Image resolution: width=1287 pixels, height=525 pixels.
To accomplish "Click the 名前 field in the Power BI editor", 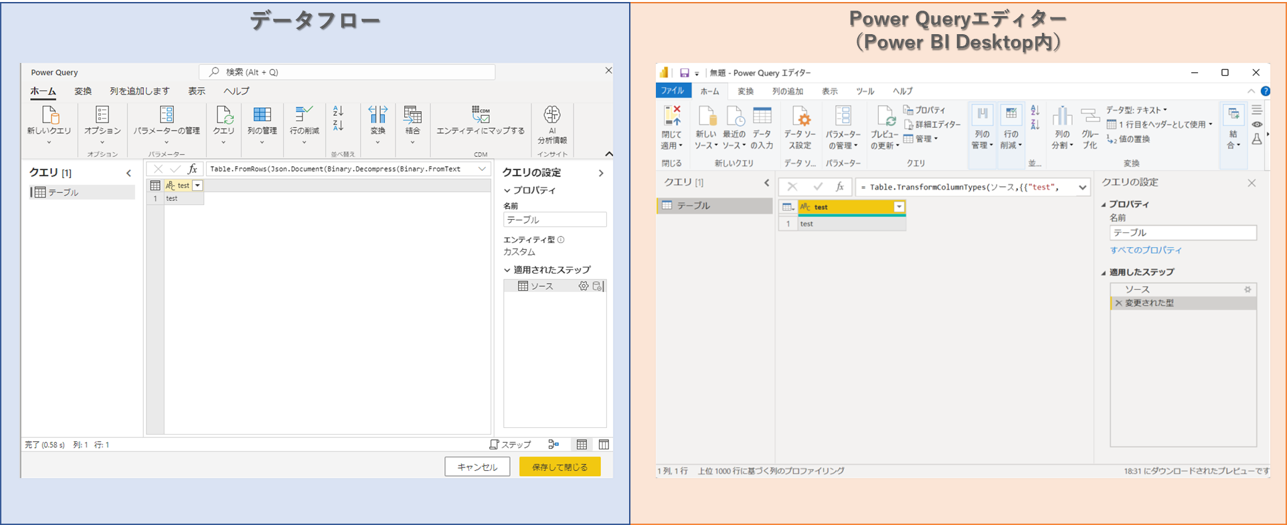I will (1183, 232).
